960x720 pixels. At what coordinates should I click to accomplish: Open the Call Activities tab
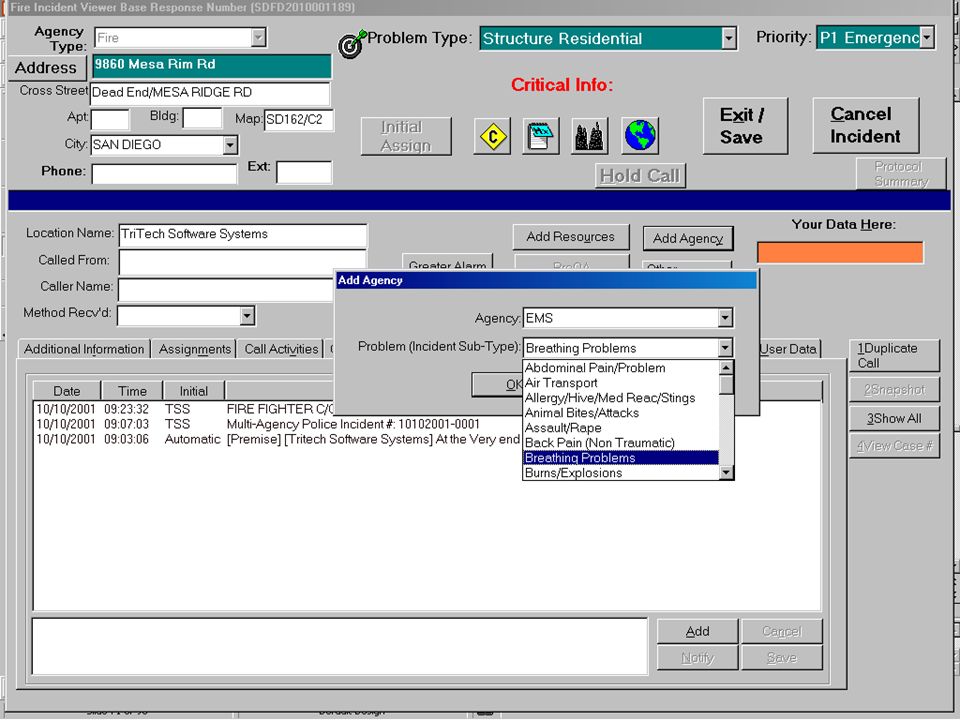[x=281, y=349]
